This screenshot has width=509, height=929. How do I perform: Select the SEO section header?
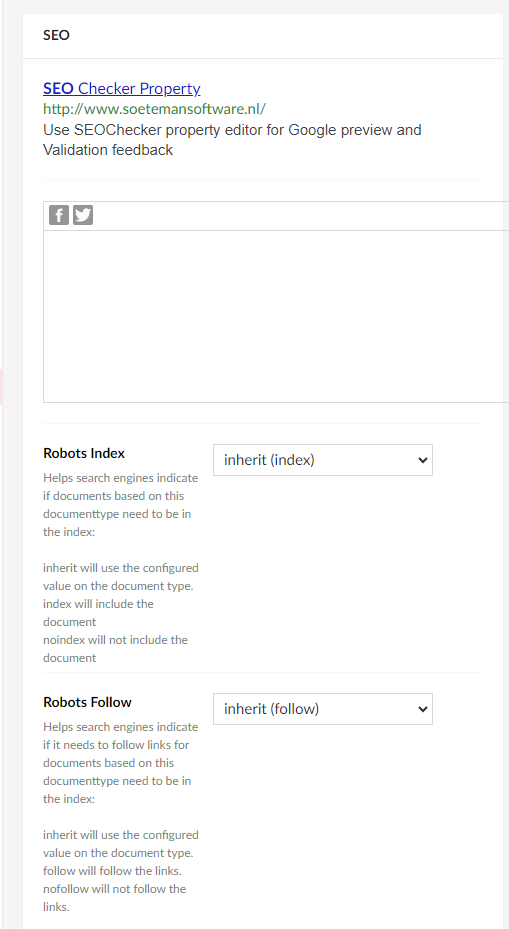tap(56, 36)
